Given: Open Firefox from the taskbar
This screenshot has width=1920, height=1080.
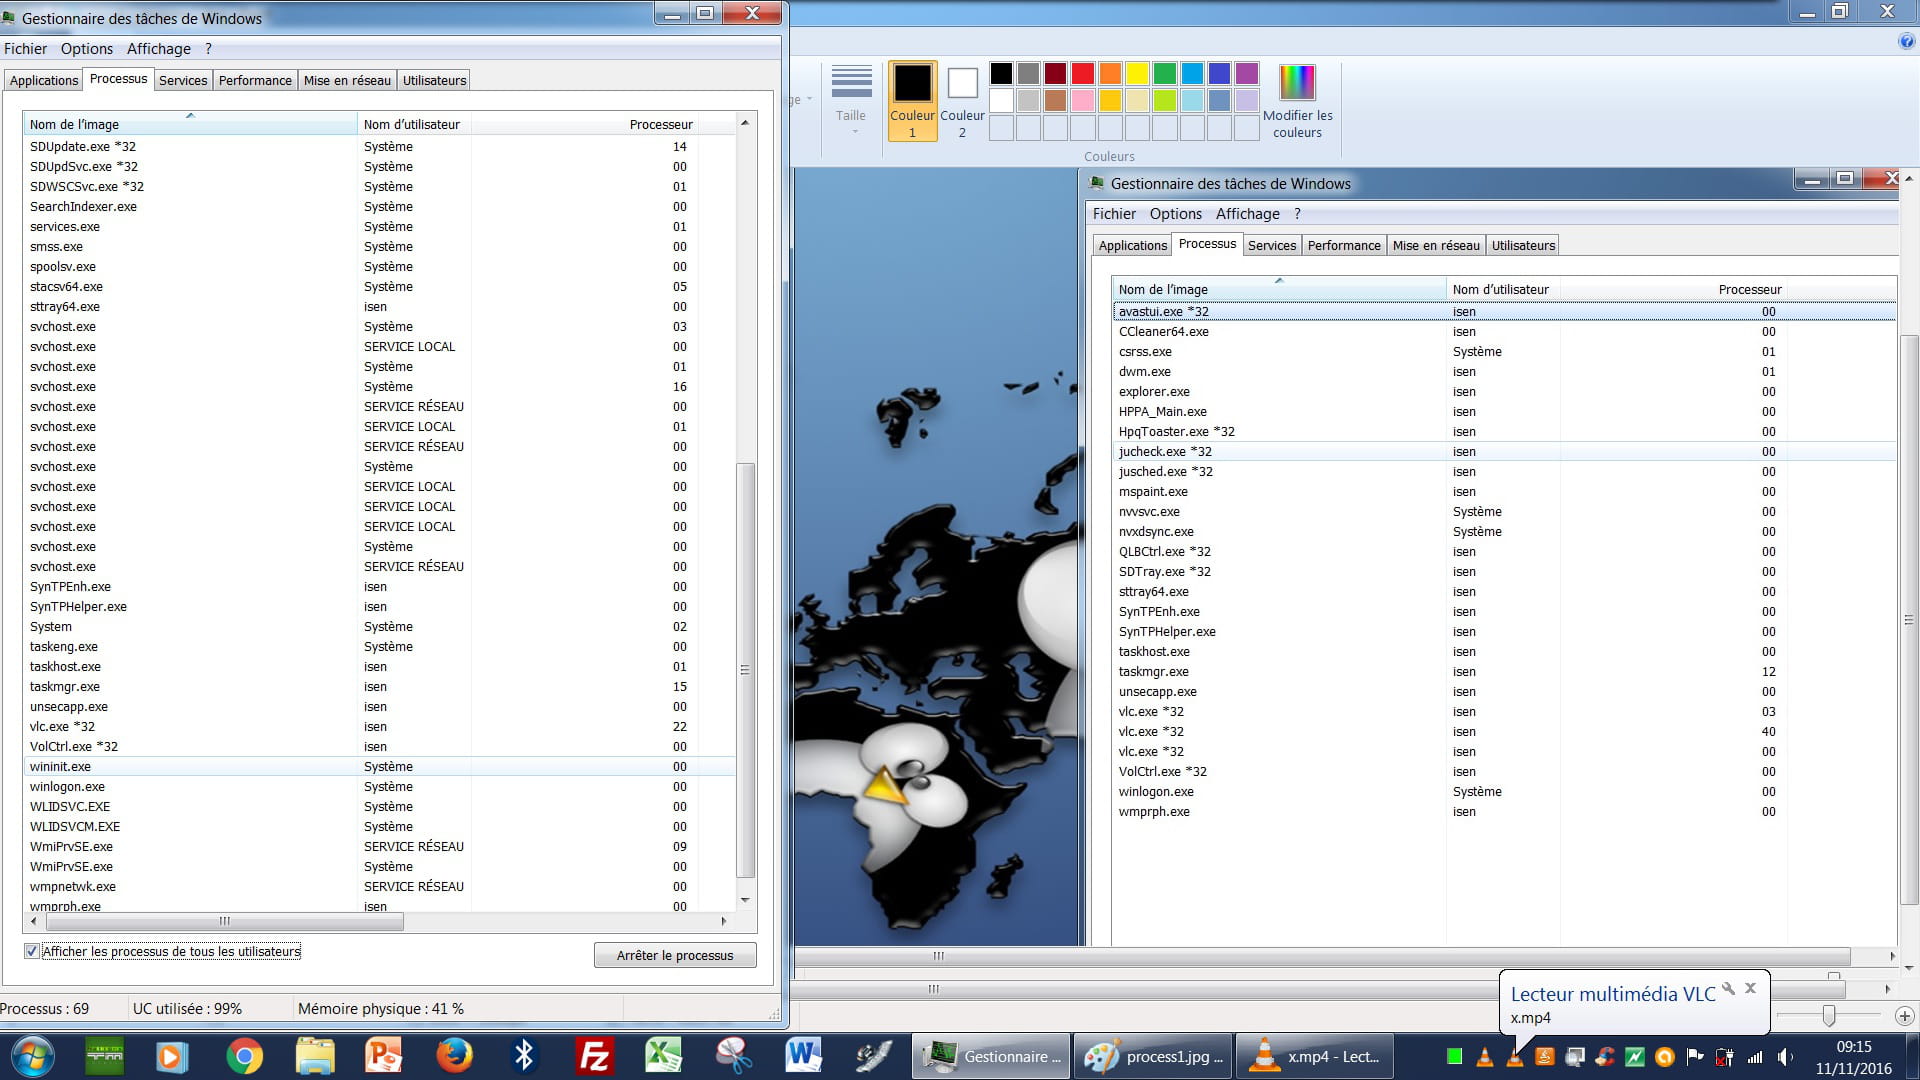Looking at the screenshot, I should coord(454,1056).
